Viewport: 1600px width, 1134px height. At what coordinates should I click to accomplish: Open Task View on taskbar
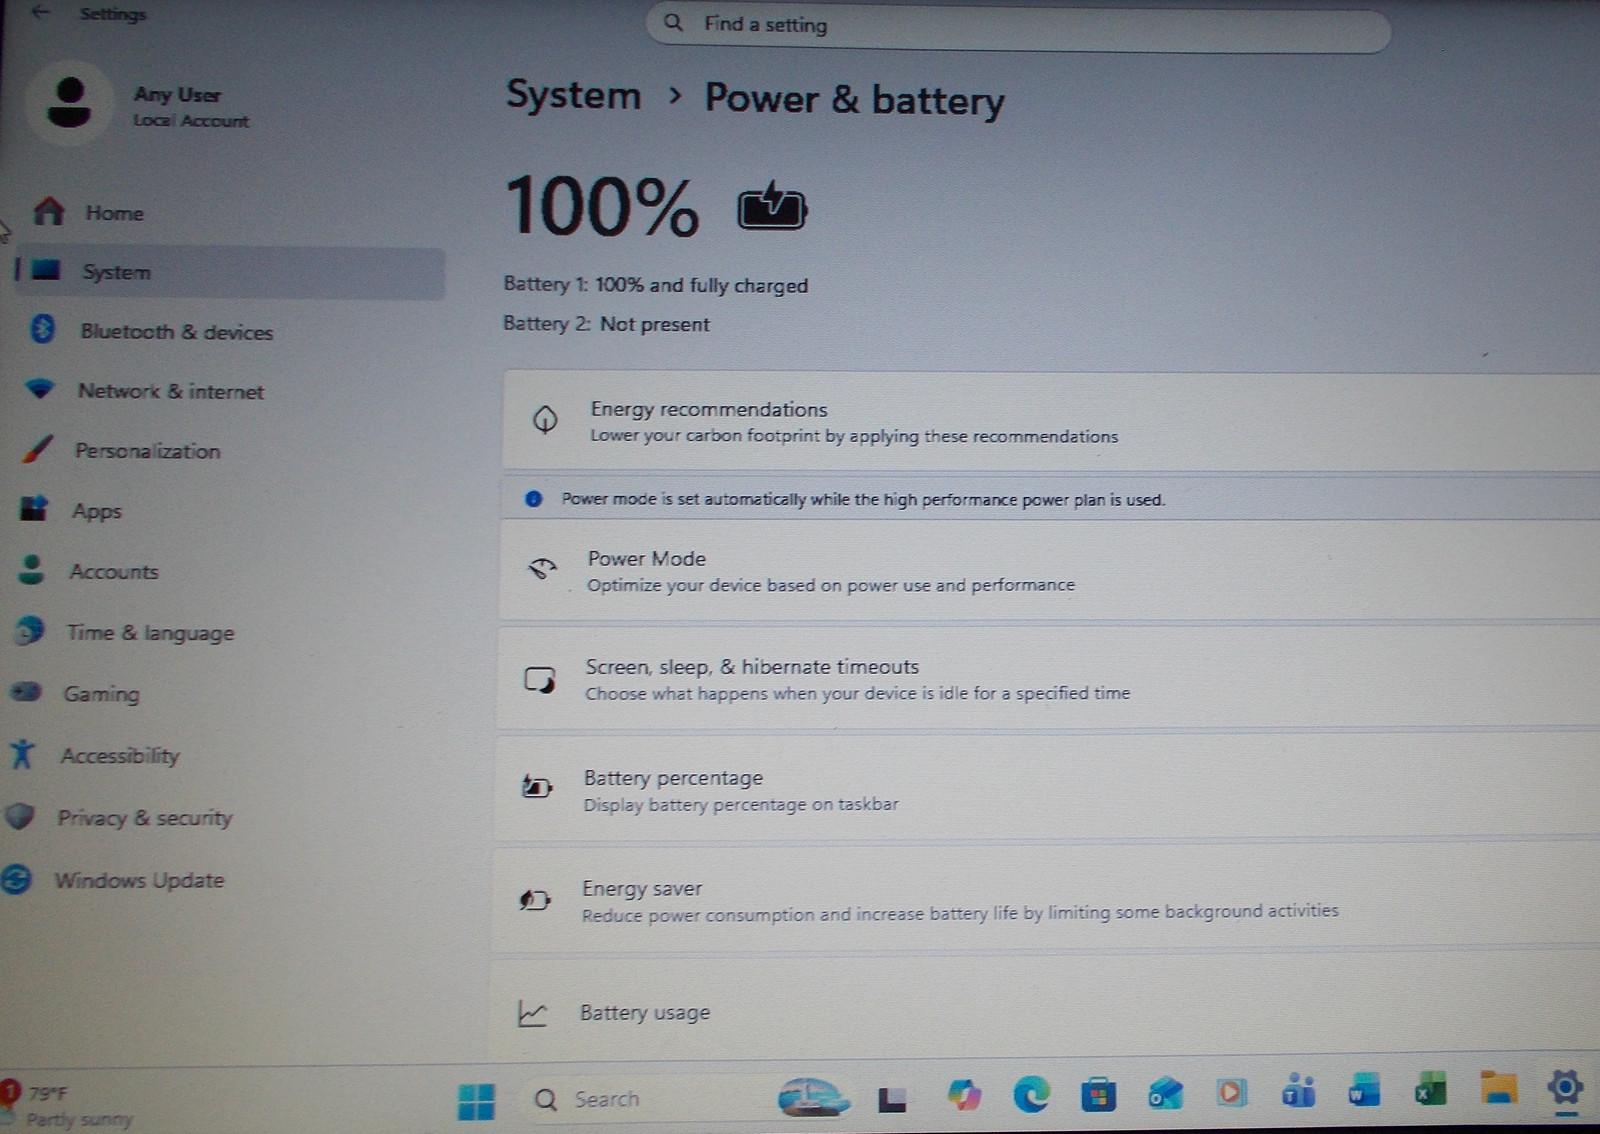(892, 1099)
